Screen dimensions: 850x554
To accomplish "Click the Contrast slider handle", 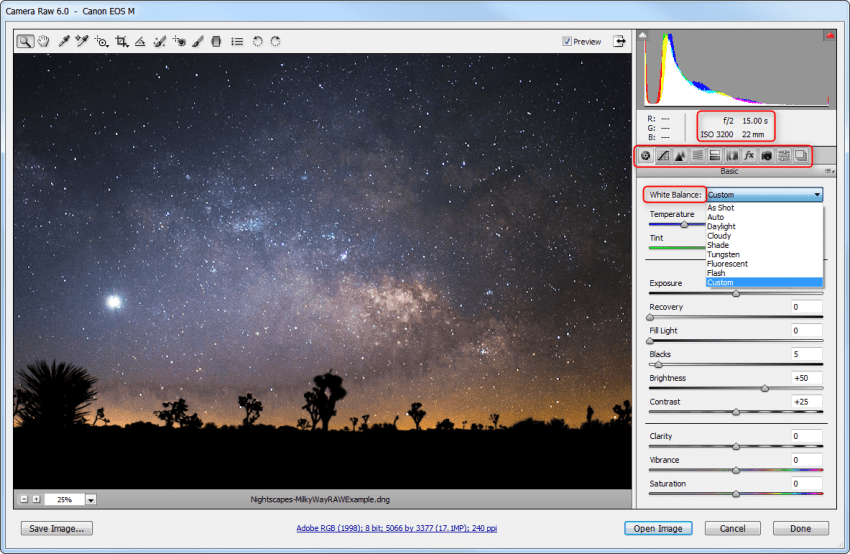I will 736,412.
